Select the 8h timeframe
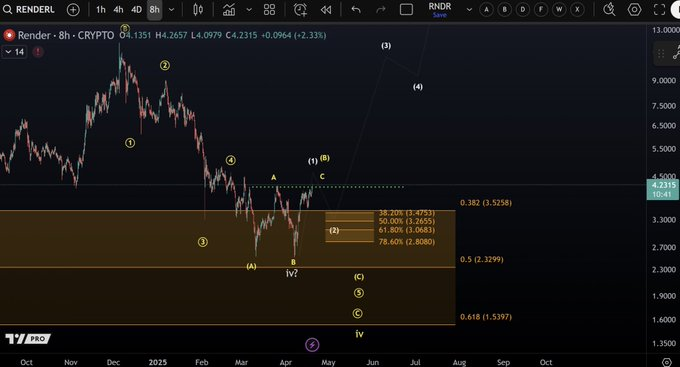Viewport: 680px width, 367px height. [x=154, y=10]
